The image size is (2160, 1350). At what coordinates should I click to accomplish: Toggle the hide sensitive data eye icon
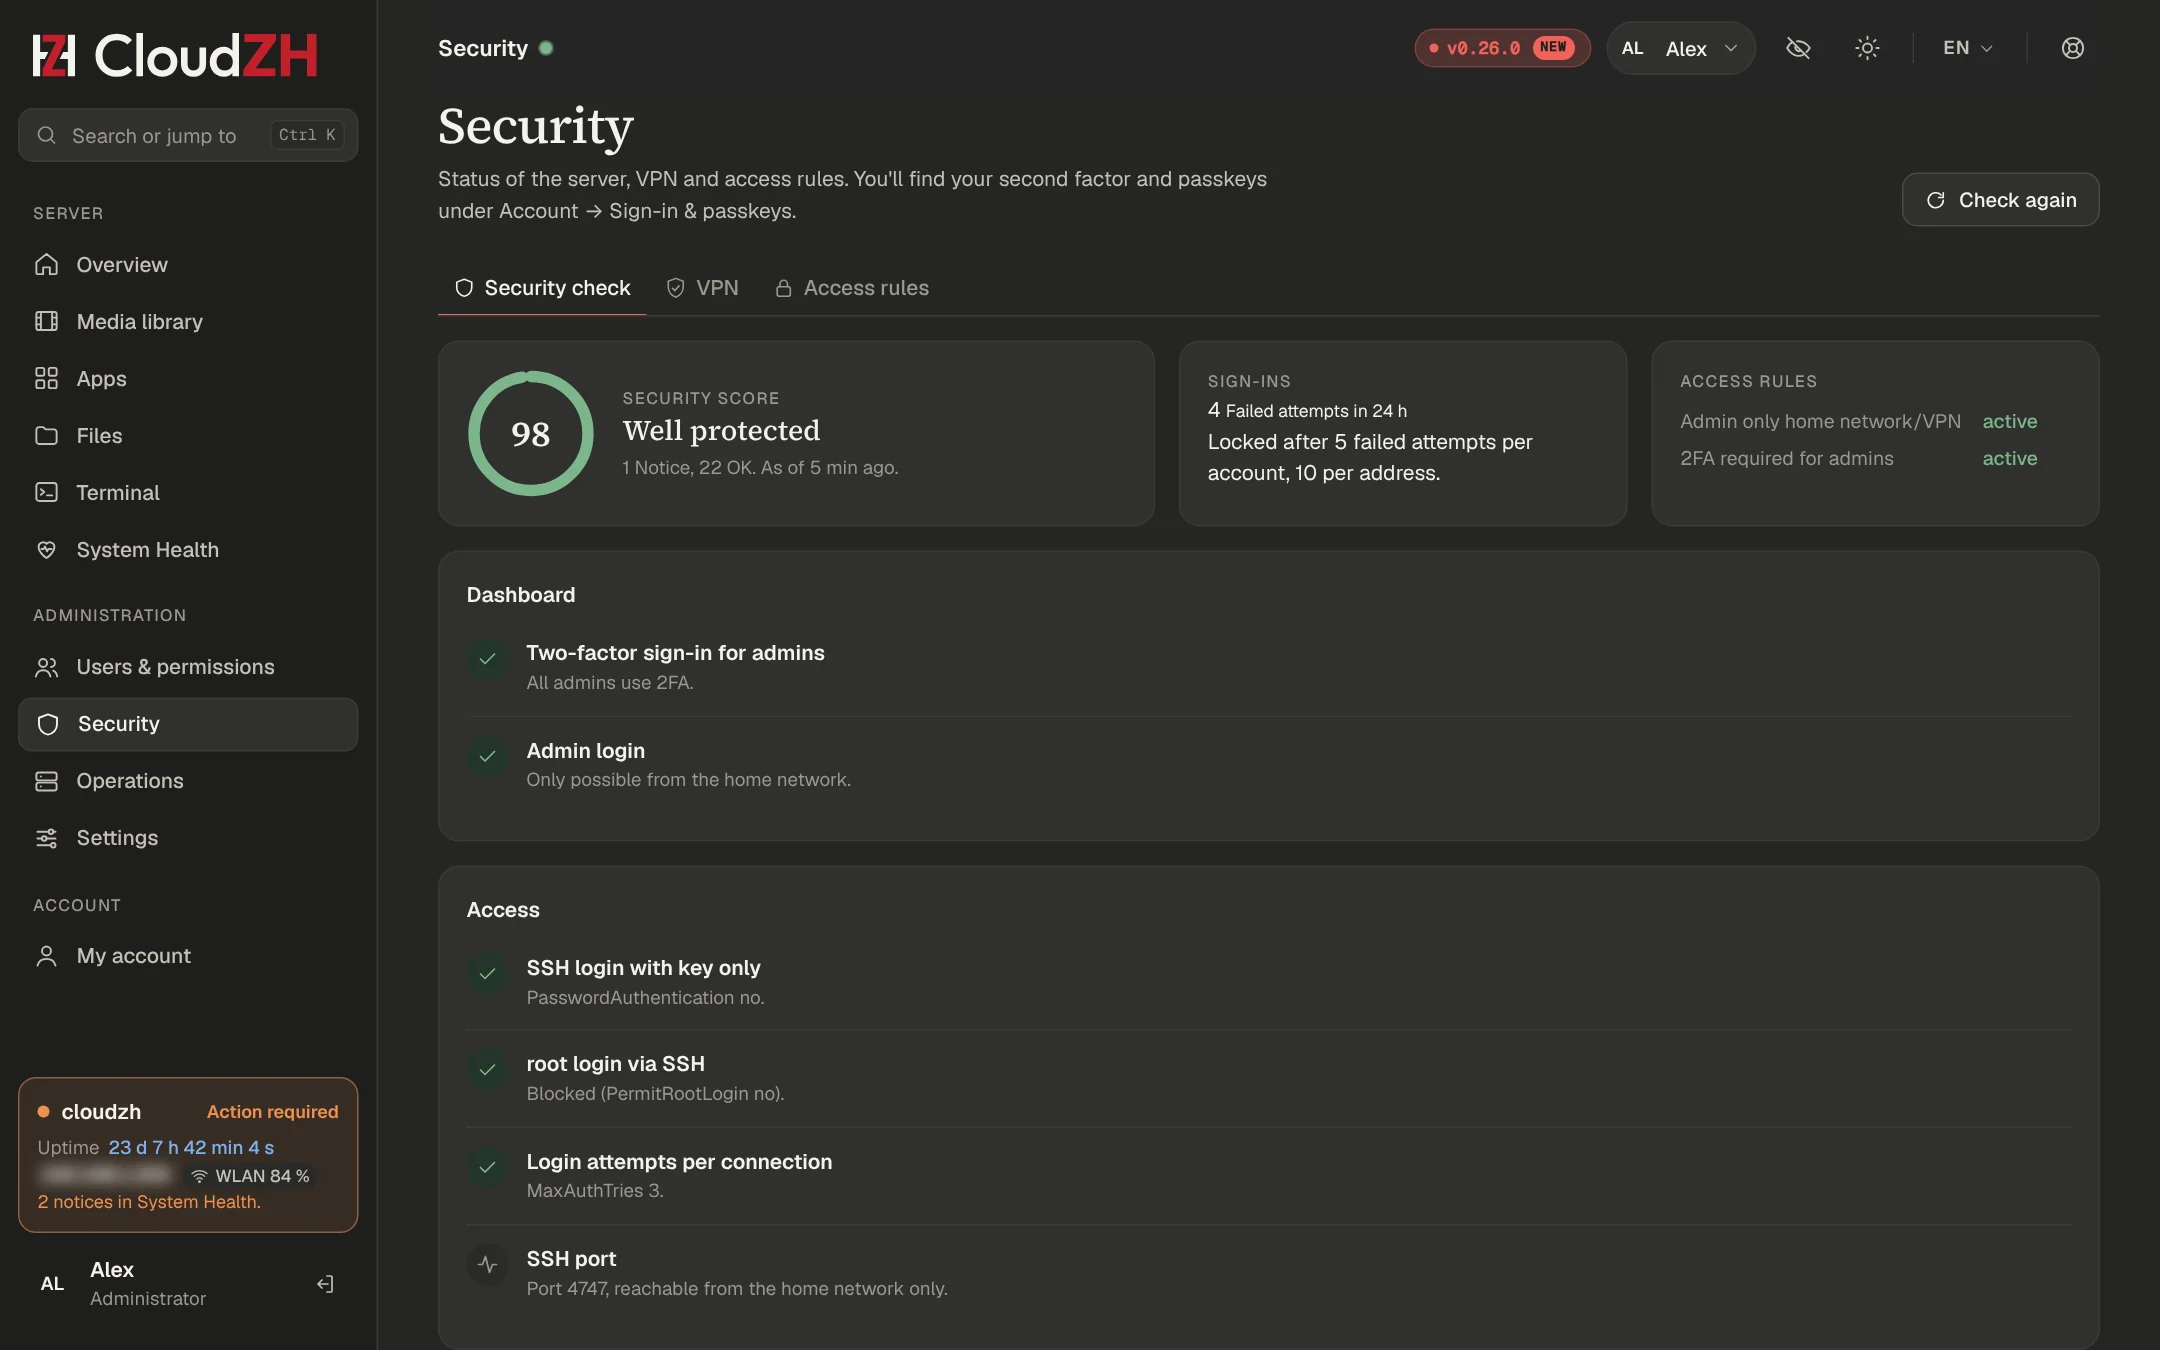tap(1798, 48)
